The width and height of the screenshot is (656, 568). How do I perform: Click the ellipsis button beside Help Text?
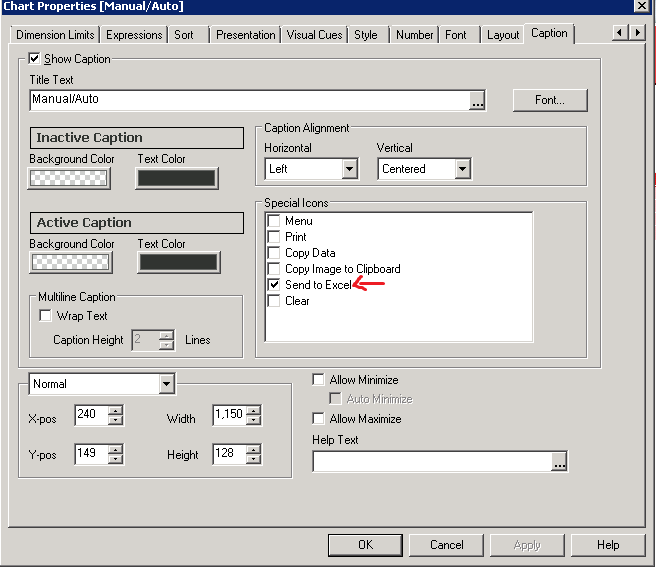pyautogui.click(x=559, y=461)
